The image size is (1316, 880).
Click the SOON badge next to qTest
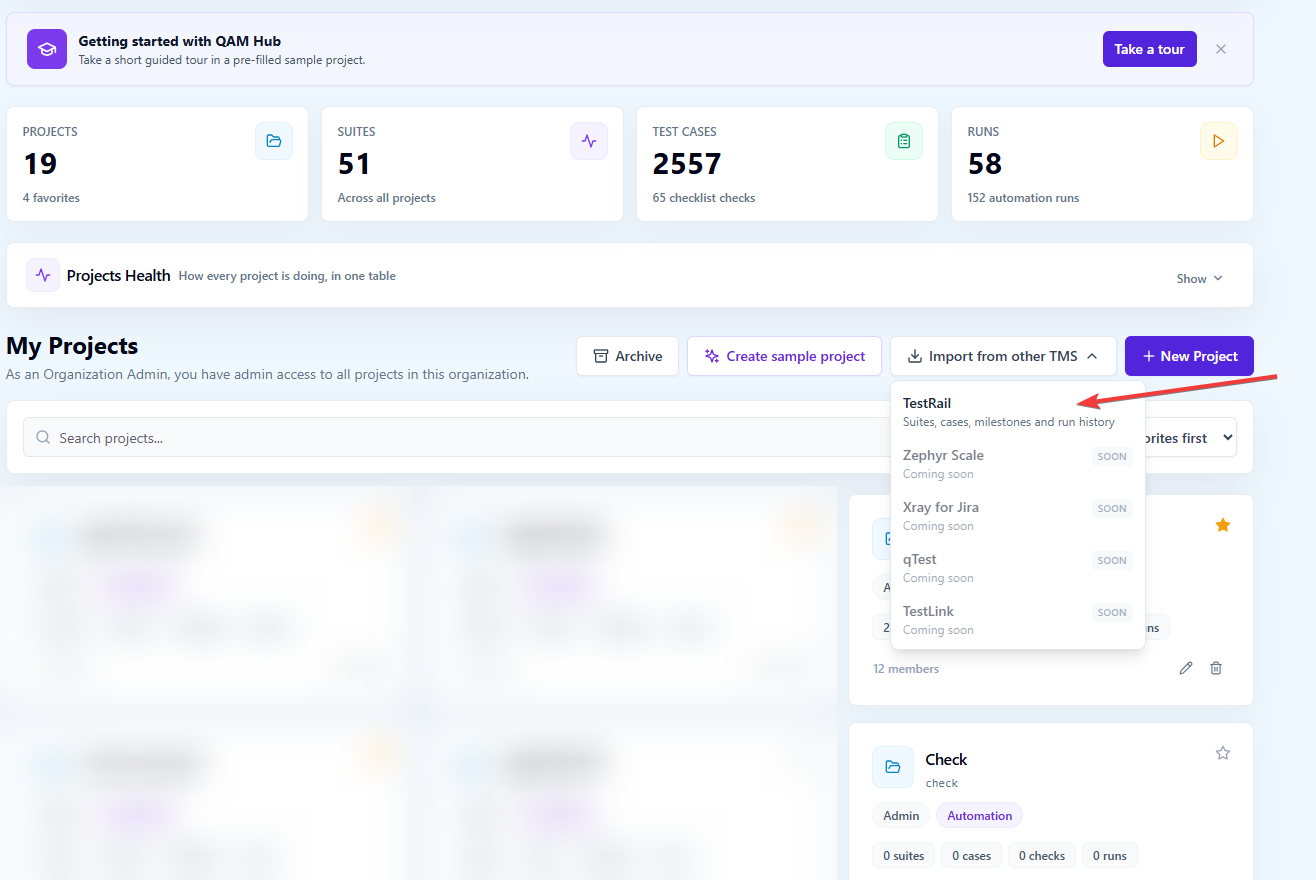point(1112,560)
